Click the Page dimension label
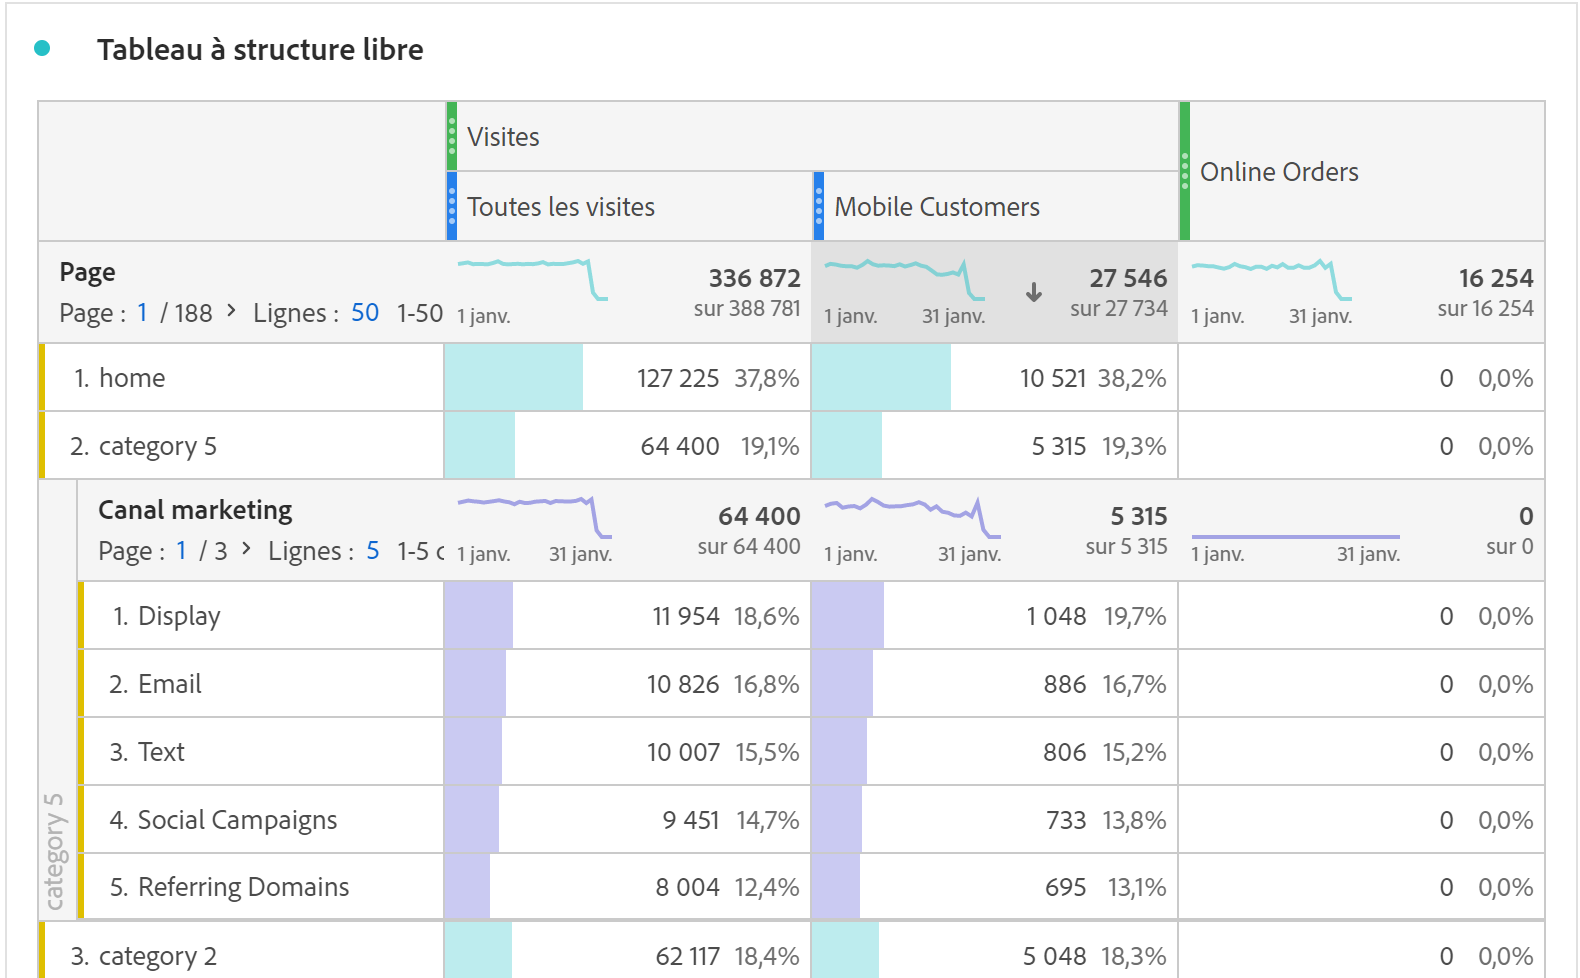Screen dimensions: 1580x978 (x=87, y=272)
